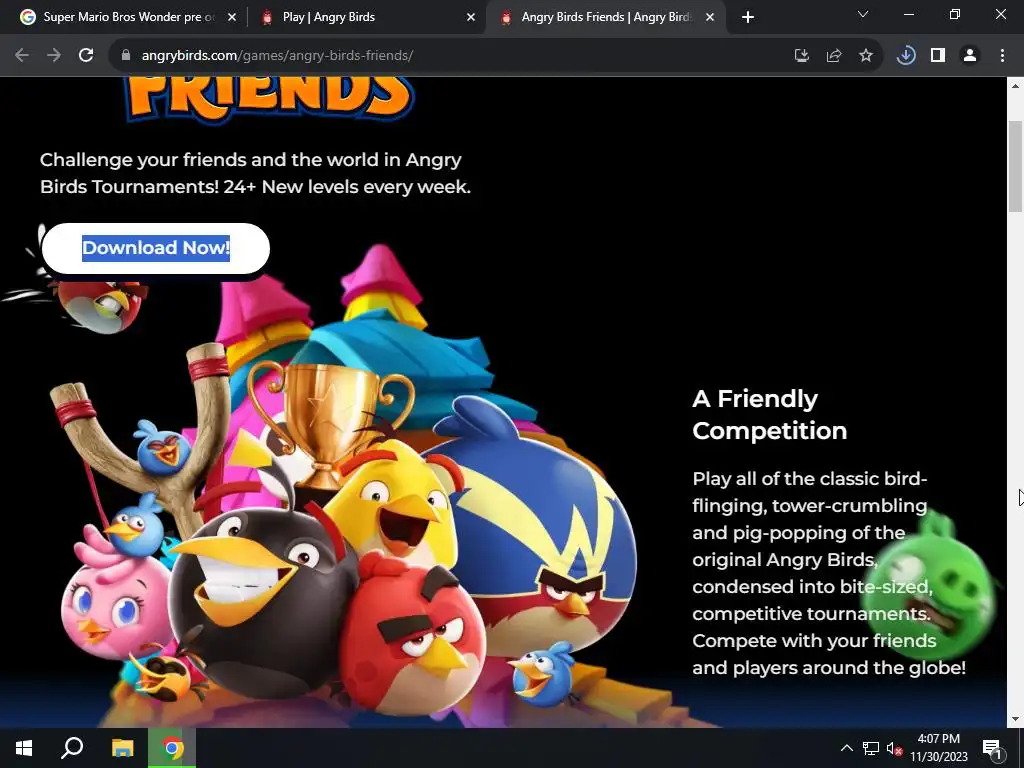Click the Download Now! button
Image resolution: width=1024 pixels, height=768 pixels.
[155, 249]
